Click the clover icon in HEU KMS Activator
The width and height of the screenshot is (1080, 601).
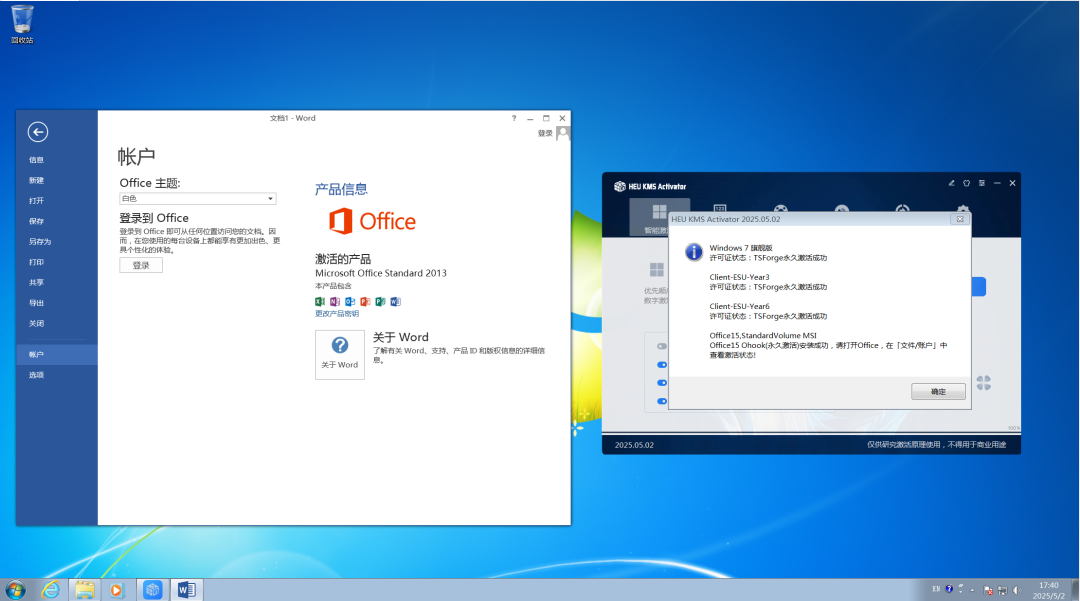tap(984, 383)
